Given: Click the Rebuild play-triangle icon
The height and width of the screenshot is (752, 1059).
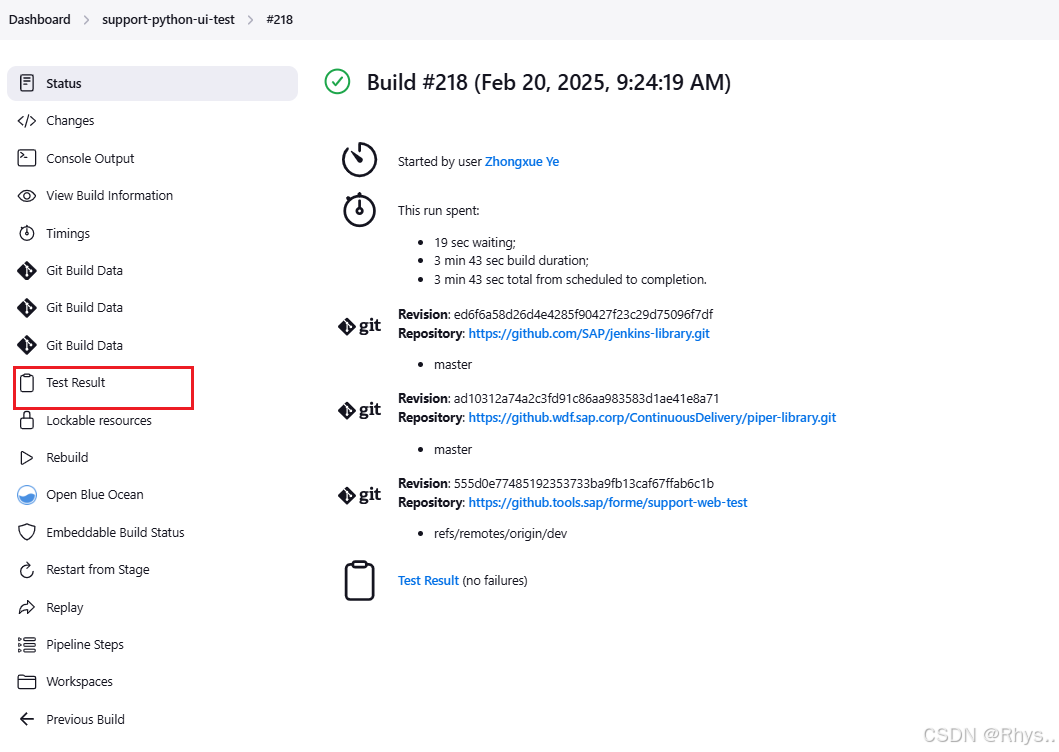Looking at the screenshot, I should (x=27, y=458).
